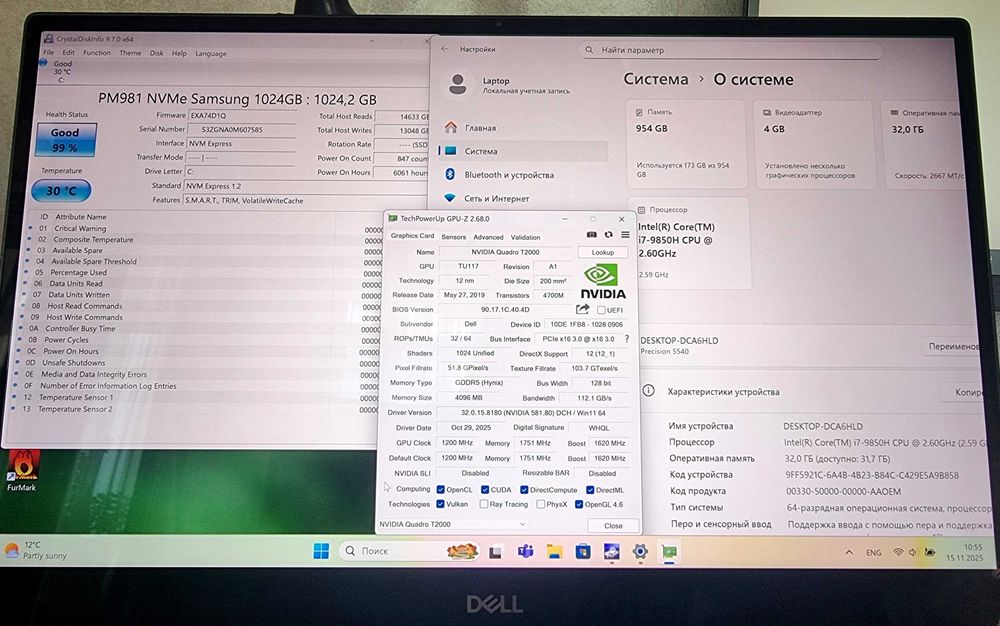This screenshot has height=626, width=1000.
Task: Enable the PhysX checkbox
Action: click(x=540, y=504)
